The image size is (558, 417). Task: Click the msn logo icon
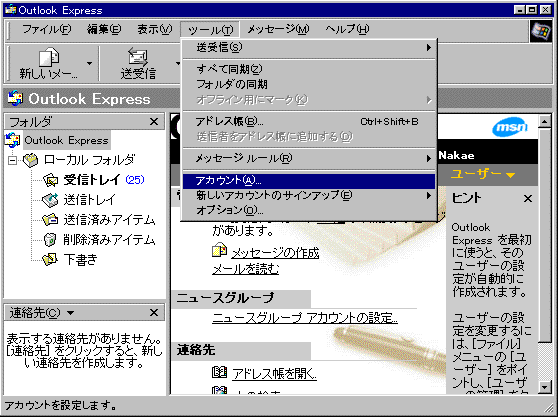pos(510,127)
